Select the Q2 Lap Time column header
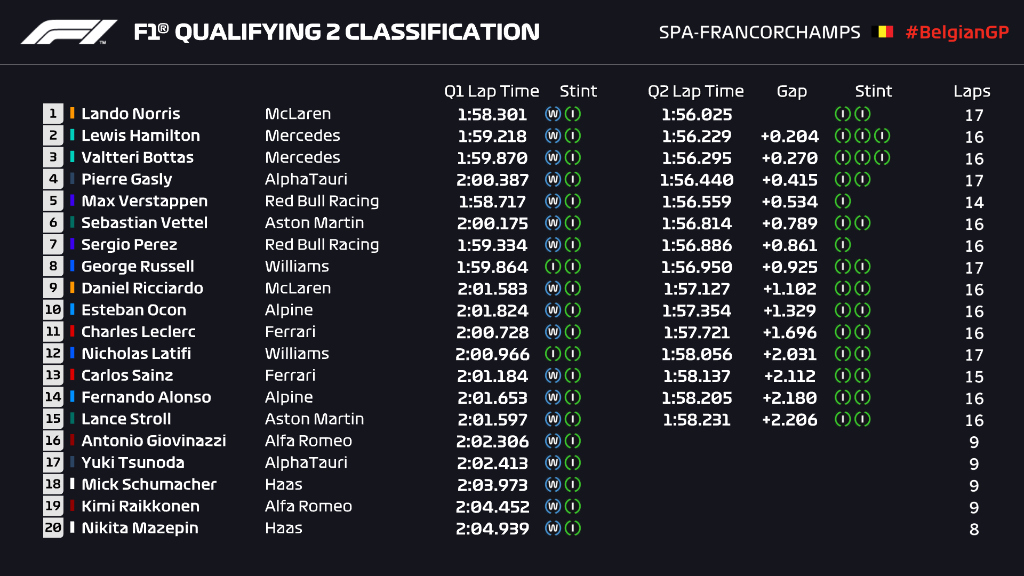This screenshot has width=1024, height=576. [x=695, y=91]
